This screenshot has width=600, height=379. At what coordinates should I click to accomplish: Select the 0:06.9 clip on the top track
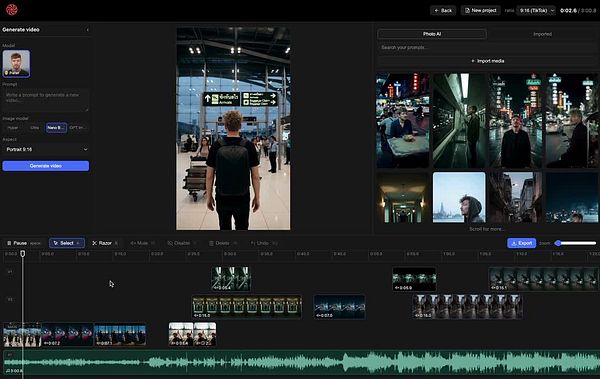tap(414, 279)
